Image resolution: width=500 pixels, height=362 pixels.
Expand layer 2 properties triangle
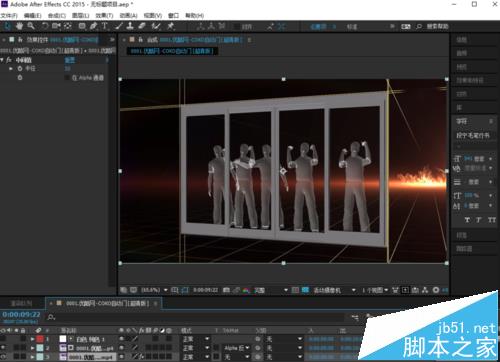click(x=32, y=348)
